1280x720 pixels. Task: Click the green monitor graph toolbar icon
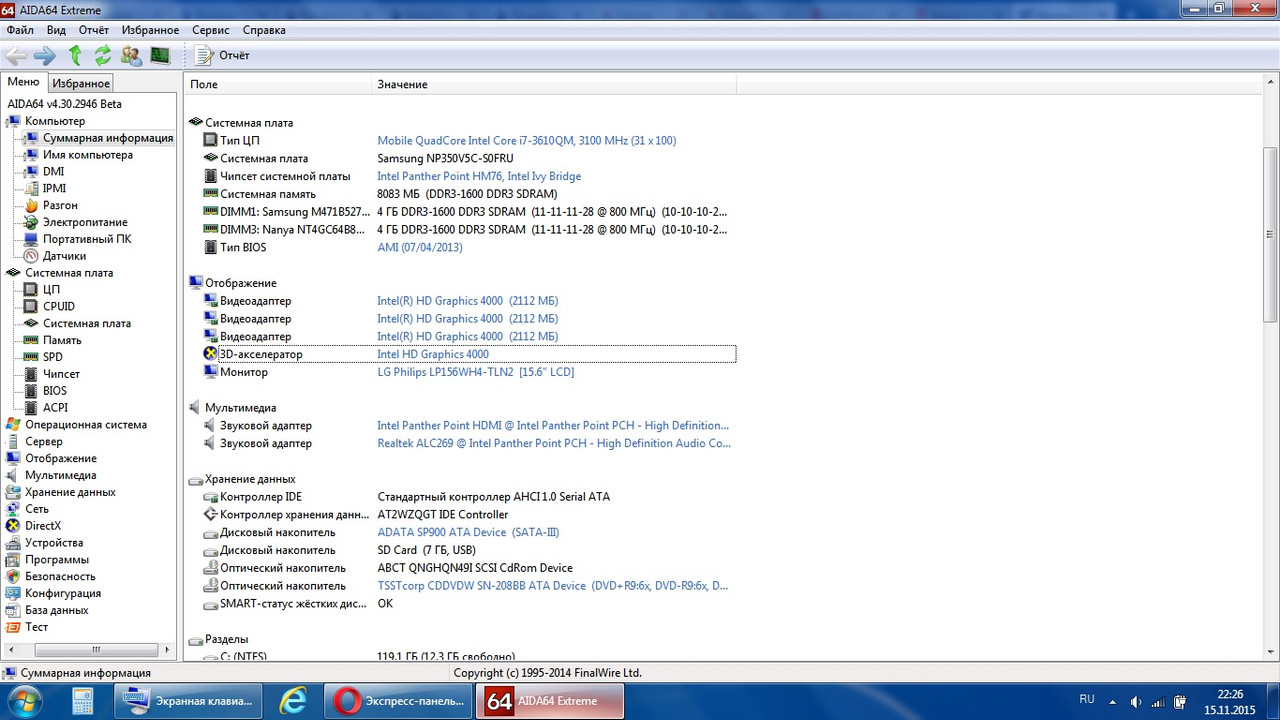[x=160, y=56]
